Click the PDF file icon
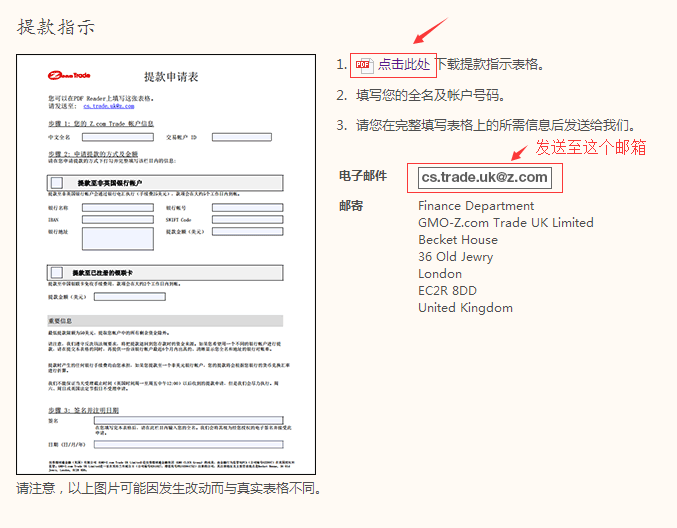This screenshot has width=677, height=528. click(364, 65)
